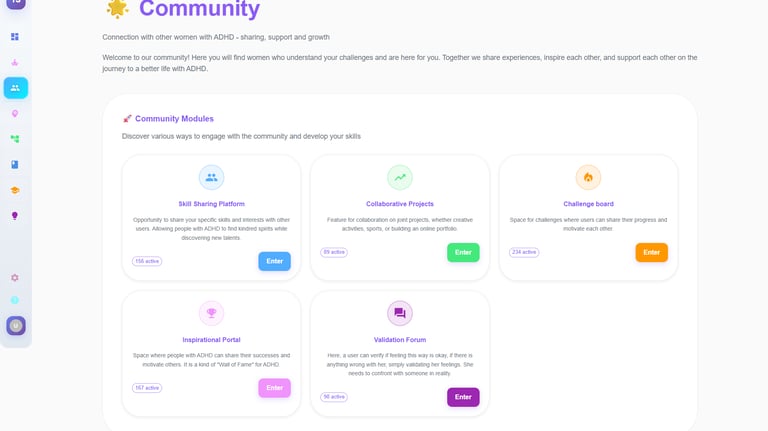Click the pink location pin sidebar icon
768x431 pixels.
[15, 114]
